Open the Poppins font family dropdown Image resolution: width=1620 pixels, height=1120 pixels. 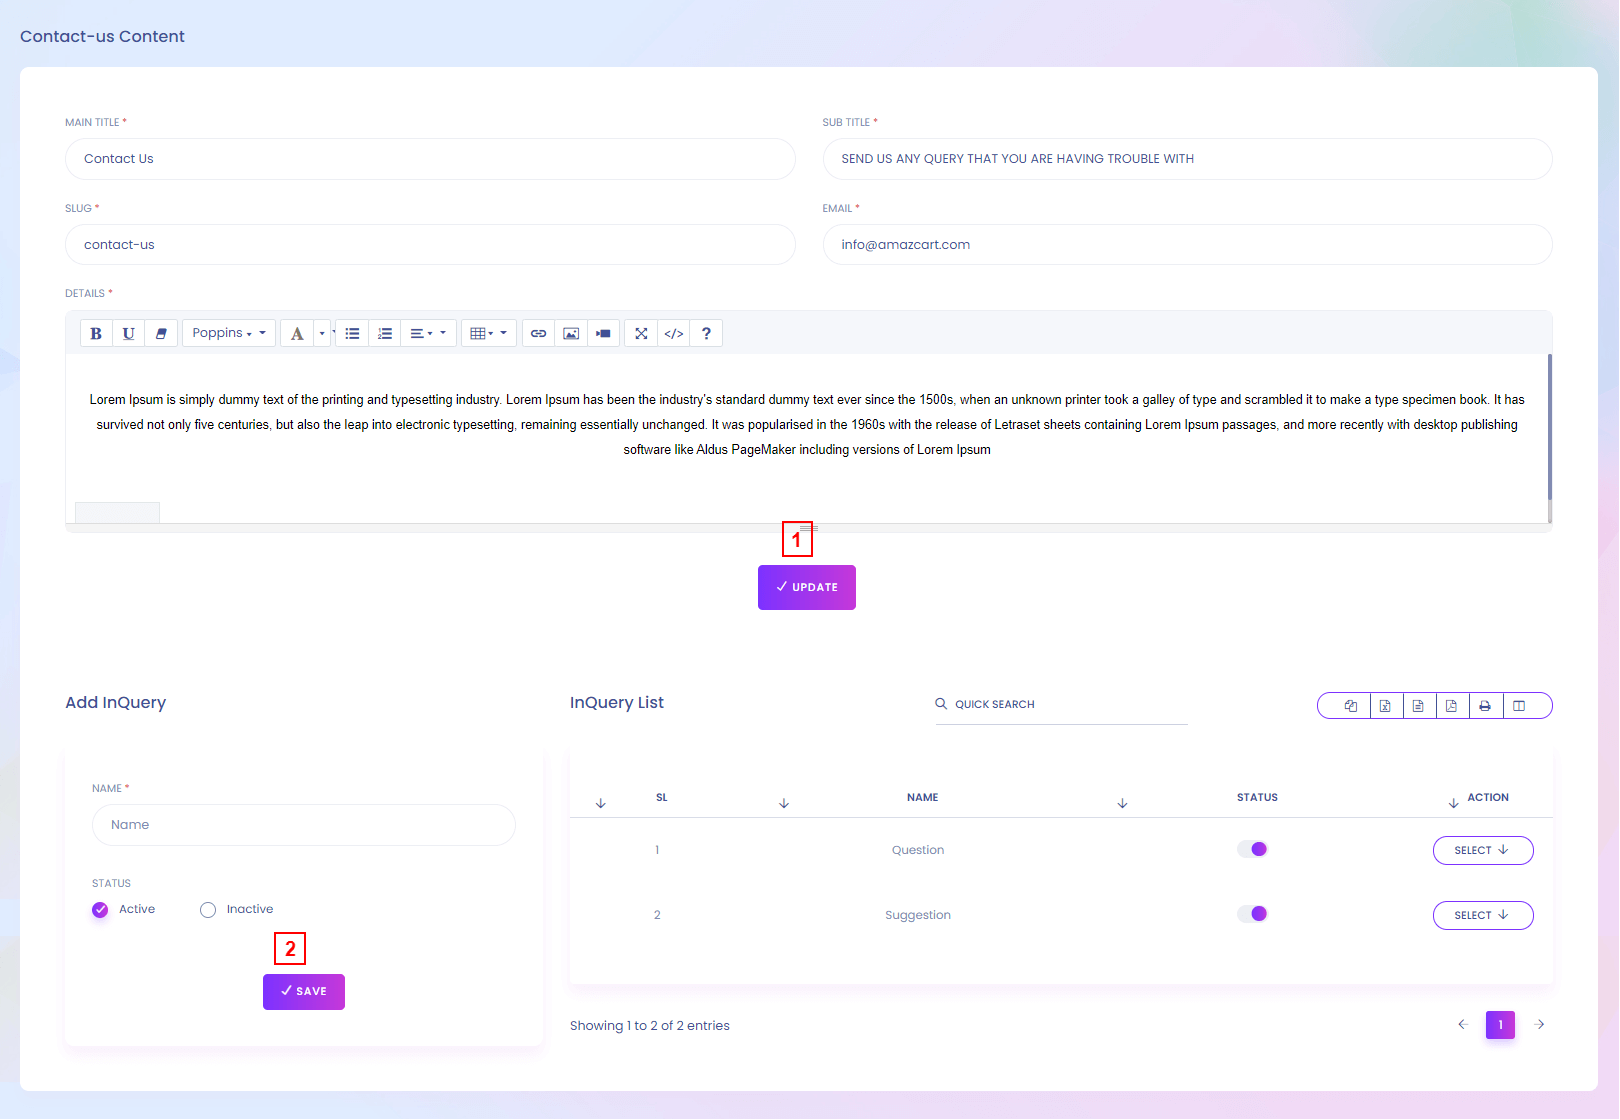coord(228,334)
